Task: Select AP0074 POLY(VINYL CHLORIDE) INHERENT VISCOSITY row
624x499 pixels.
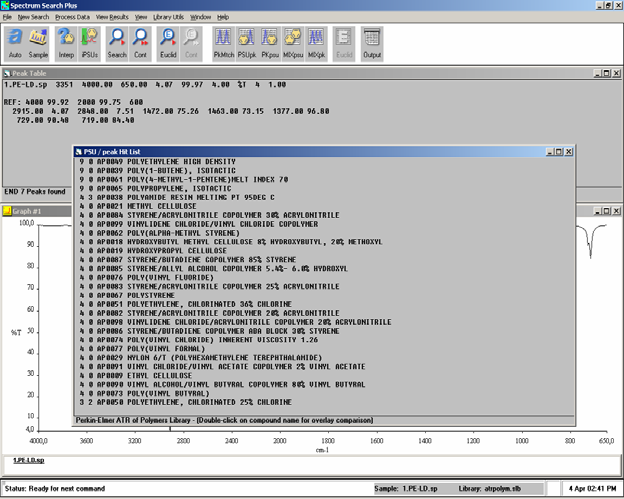Action: tap(199, 340)
